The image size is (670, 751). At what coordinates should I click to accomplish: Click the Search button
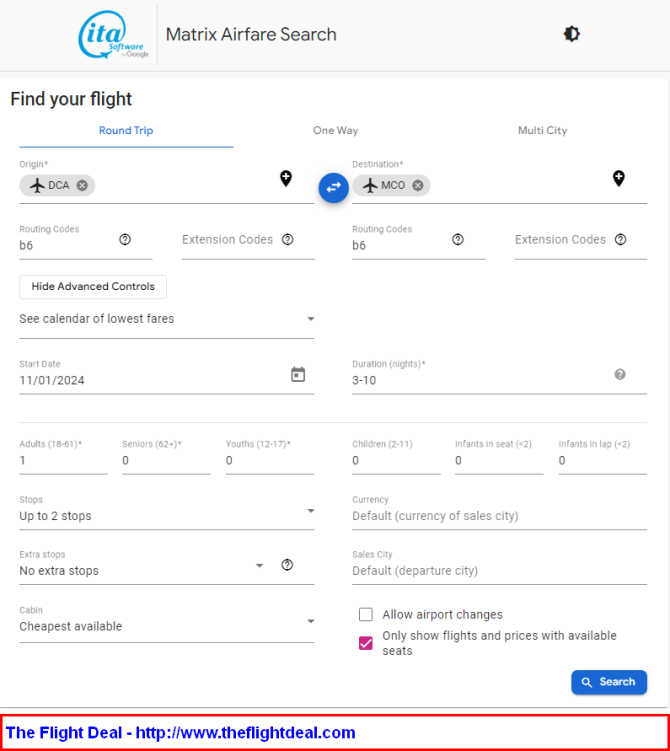coord(609,682)
